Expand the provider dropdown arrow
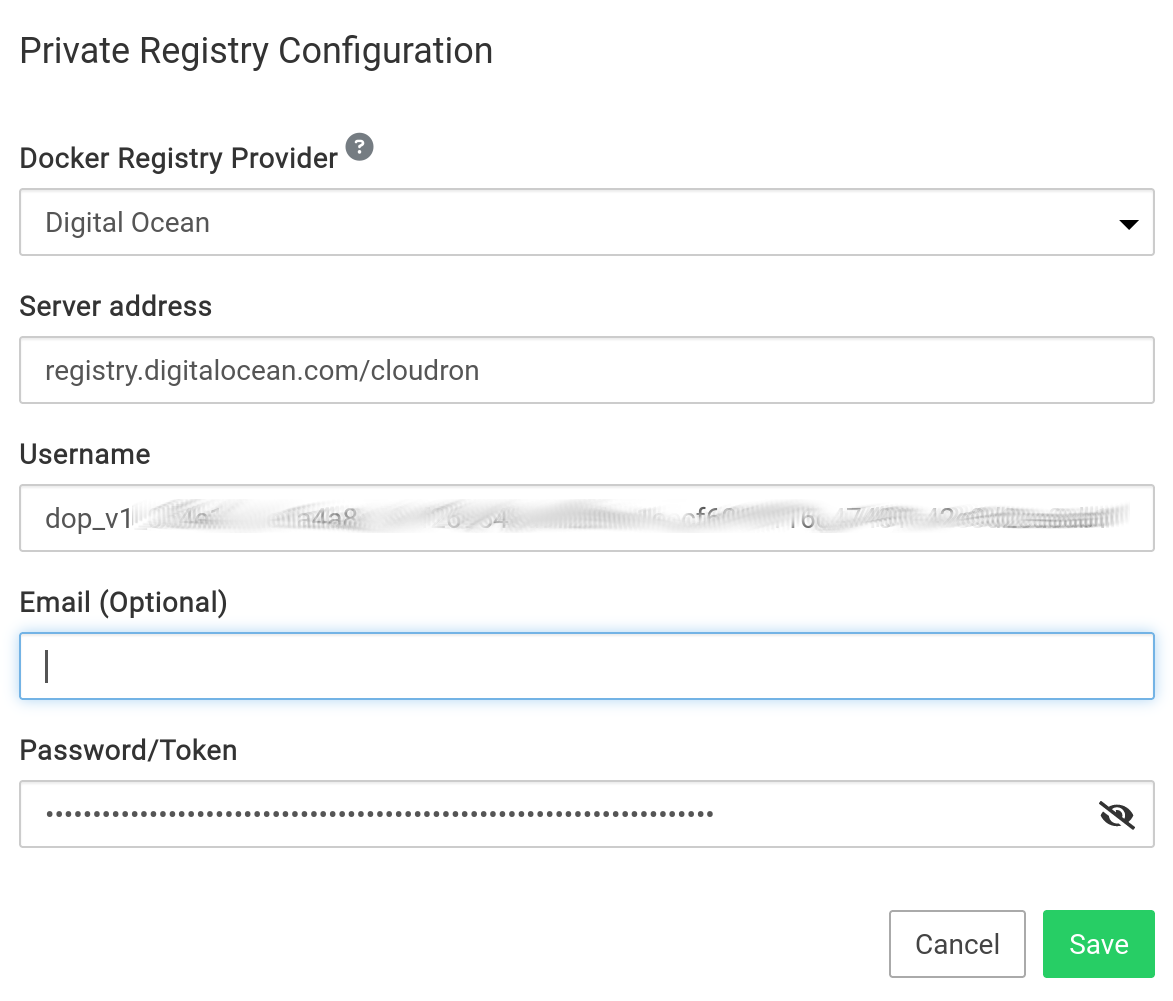This screenshot has width=1173, height=1001. pyautogui.click(x=1128, y=224)
